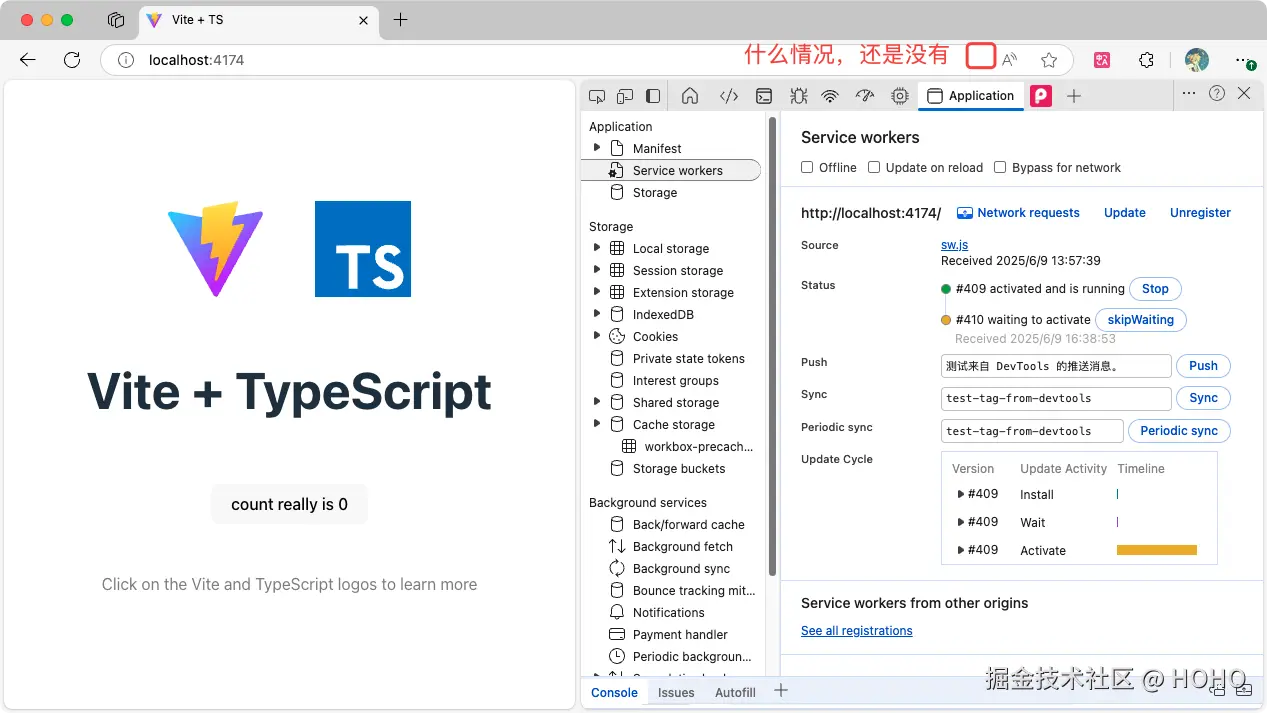This screenshot has width=1267, height=713.
Task: Expand Local storage arrow
Action: 597,248
